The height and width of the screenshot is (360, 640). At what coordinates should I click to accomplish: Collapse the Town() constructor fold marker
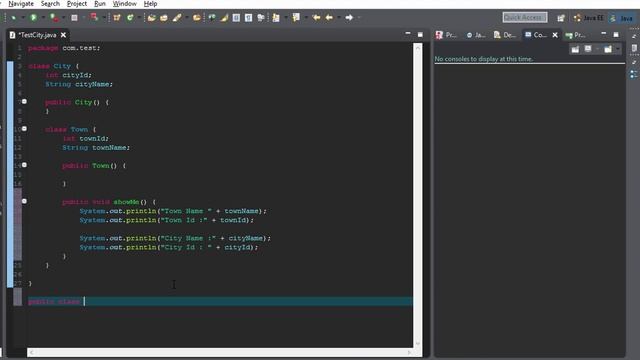[x=24, y=165]
